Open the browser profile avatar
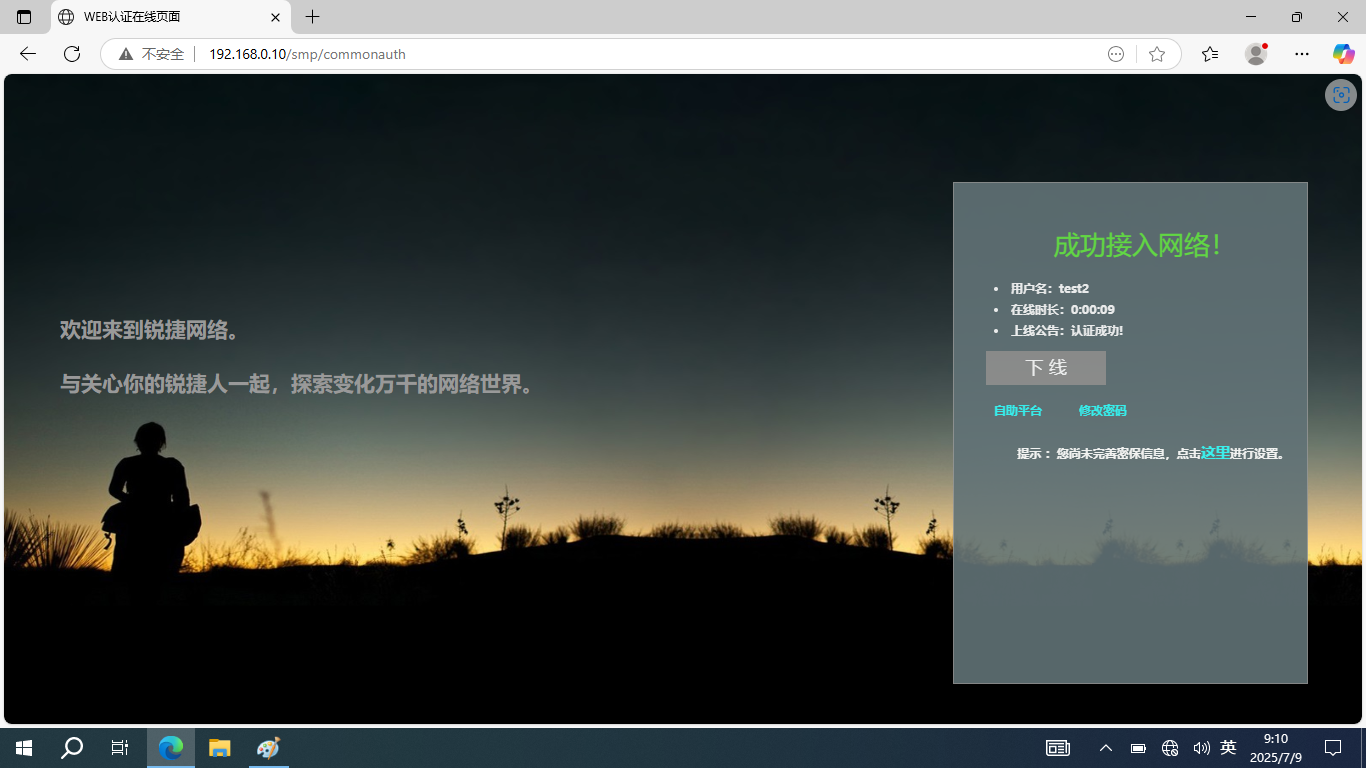 pyautogui.click(x=1256, y=54)
